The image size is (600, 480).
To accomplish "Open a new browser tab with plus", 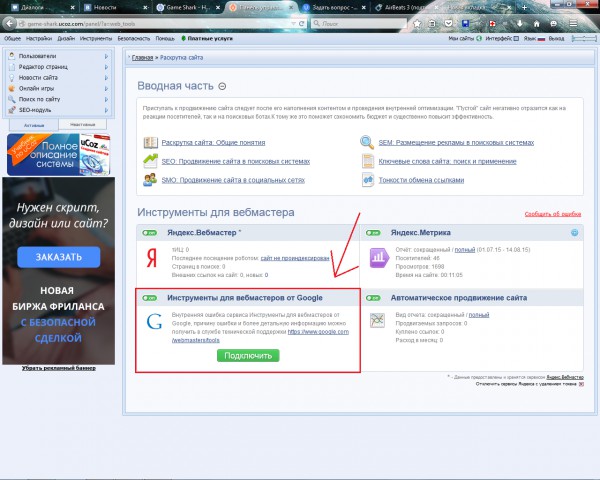I will click(x=524, y=7).
